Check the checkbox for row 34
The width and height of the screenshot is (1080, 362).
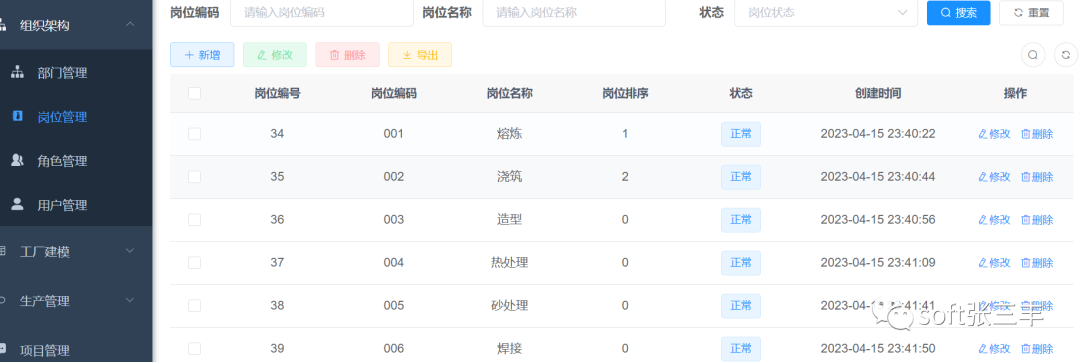point(194,134)
